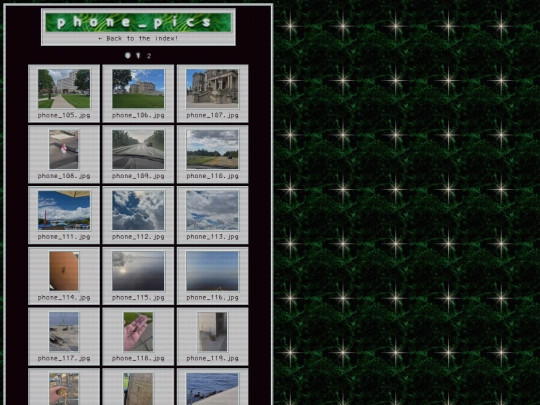Open the phone_108.jpg thumbnail
The image size is (540, 405).
click(64, 149)
